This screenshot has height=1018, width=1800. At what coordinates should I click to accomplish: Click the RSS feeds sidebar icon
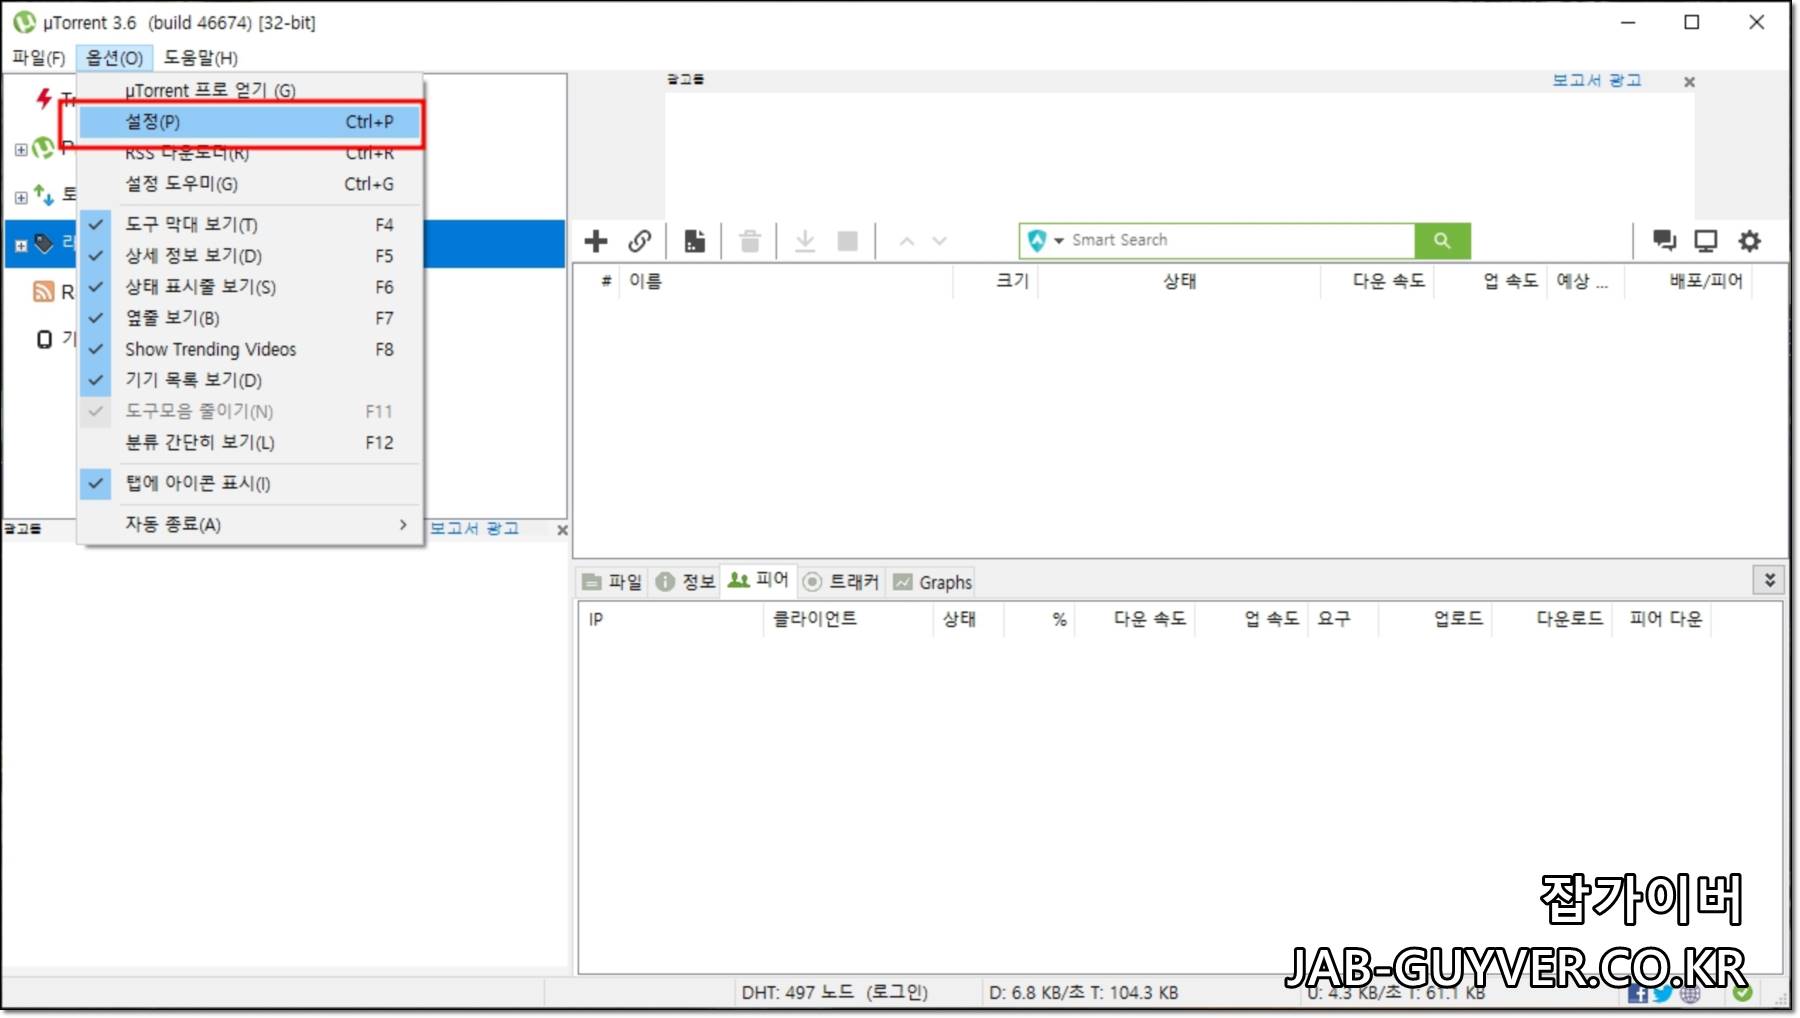point(43,291)
